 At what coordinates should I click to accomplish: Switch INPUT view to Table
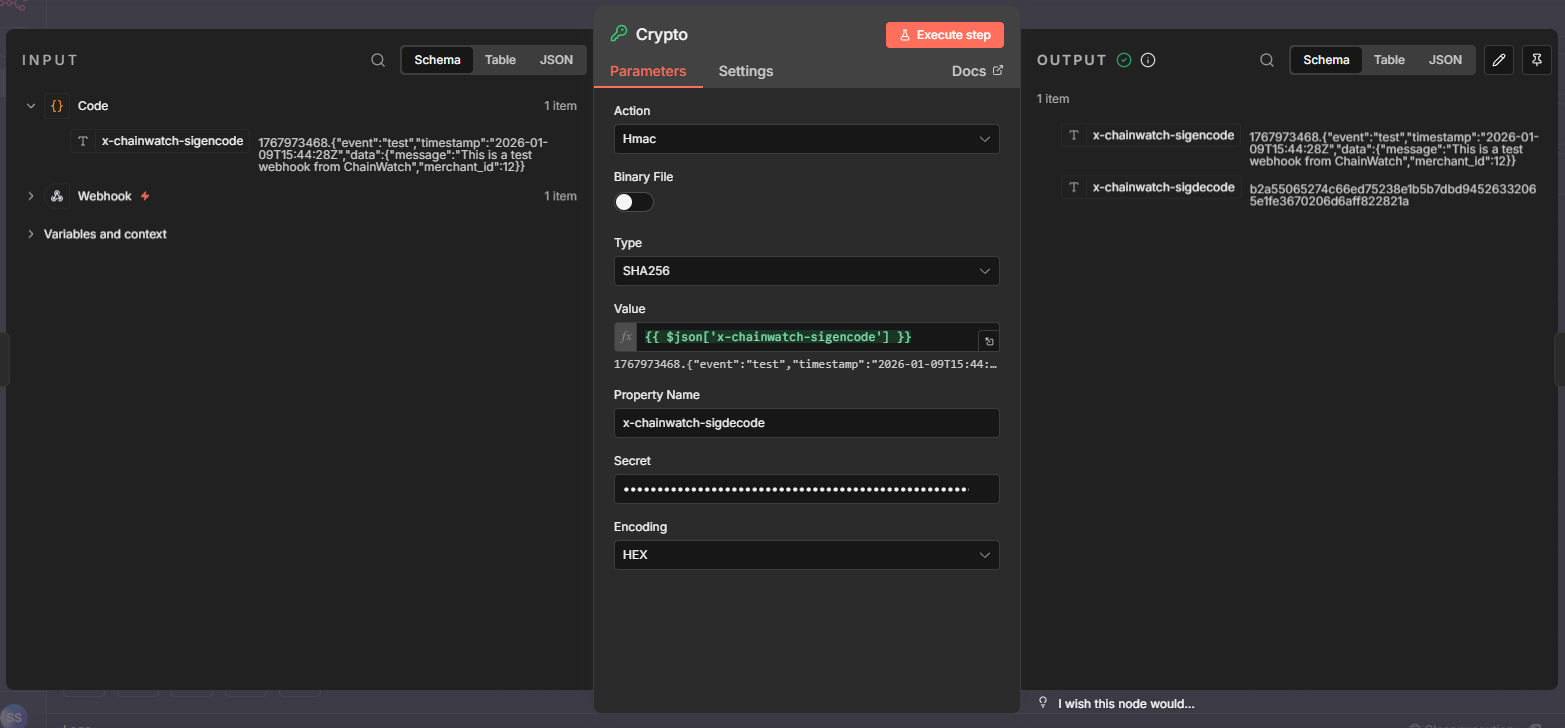point(500,60)
